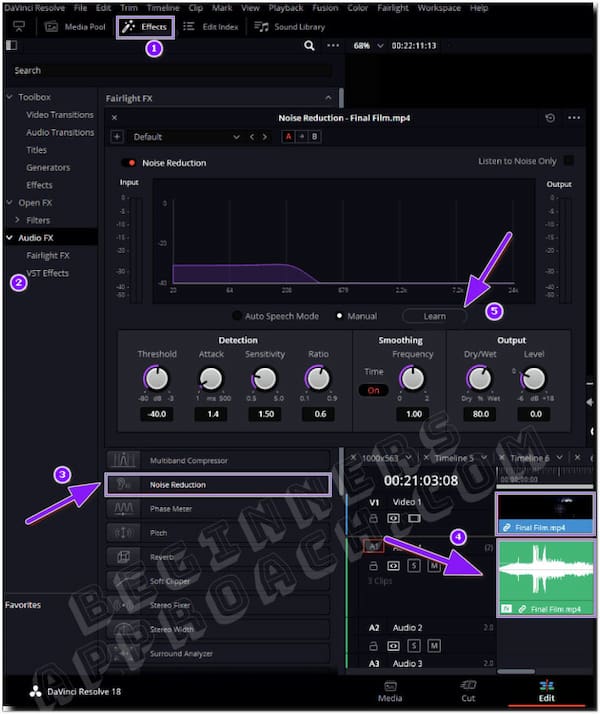Select Audio Transitions in the Toolbox
Image resolution: width=600 pixels, height=714 pixels.
[60, 133]
